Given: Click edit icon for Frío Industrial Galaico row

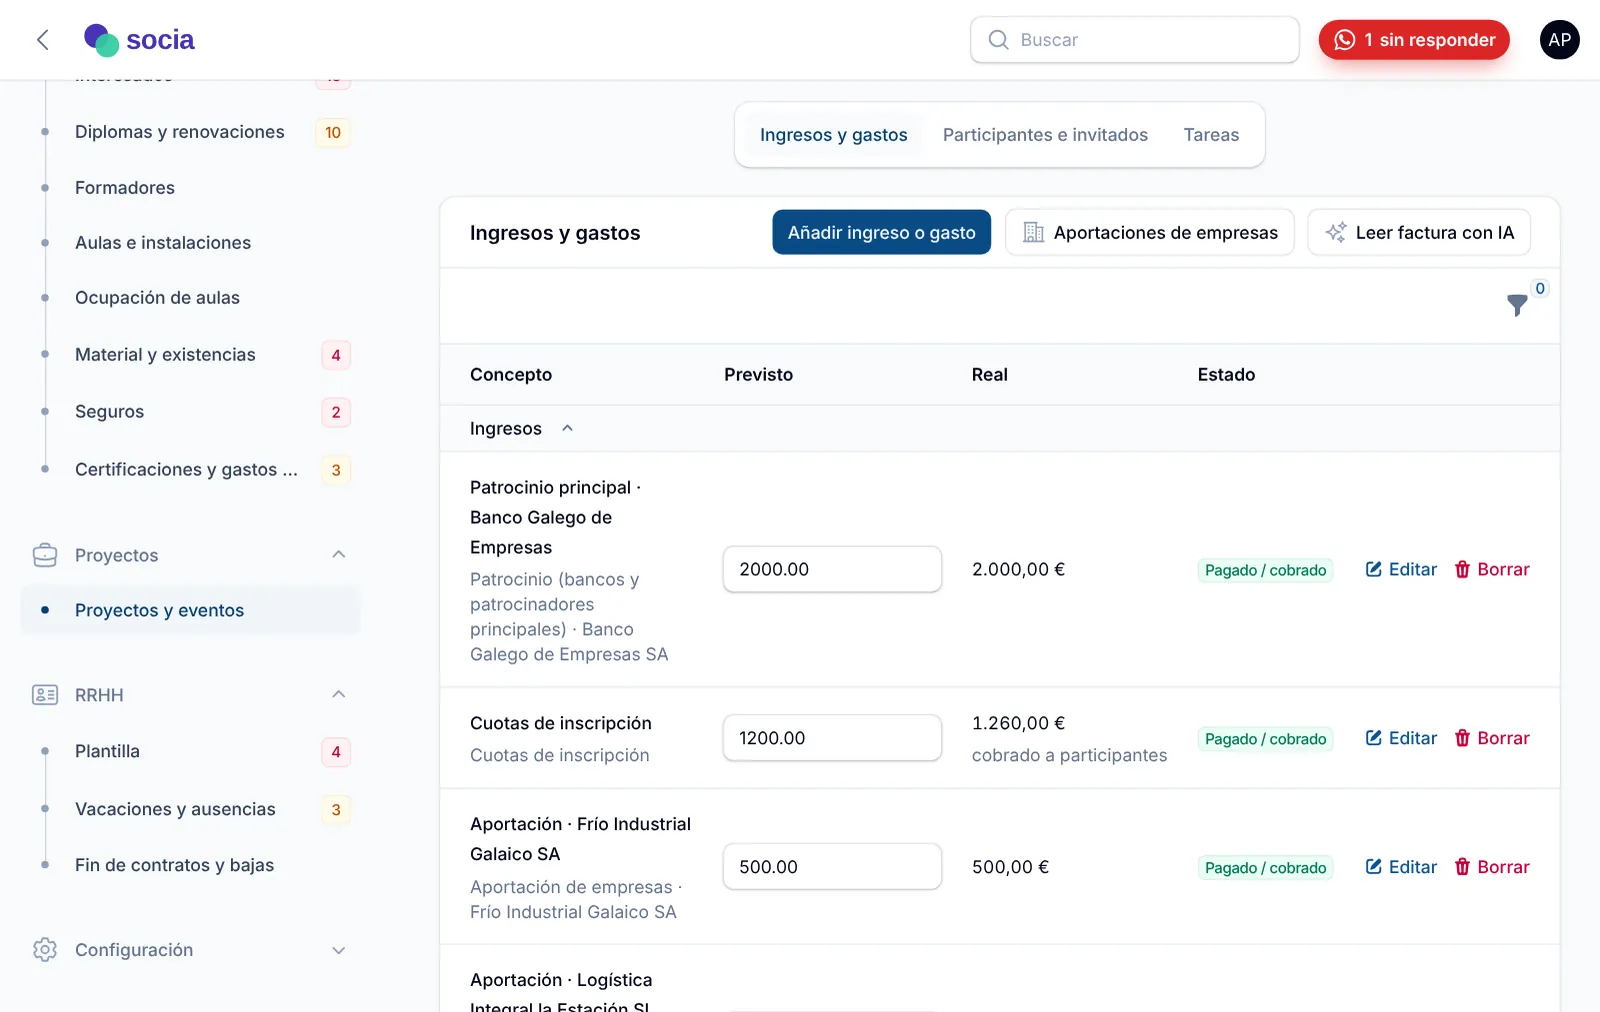Looking at the screenshot, I should pos(1374,867).
